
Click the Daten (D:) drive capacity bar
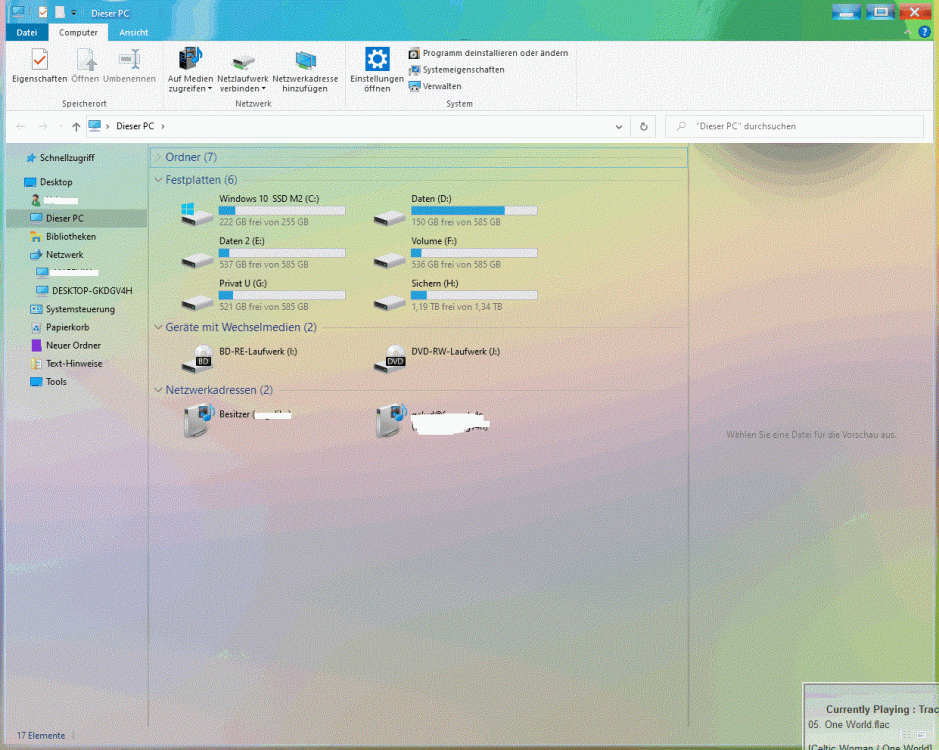(x=473, y=211)
